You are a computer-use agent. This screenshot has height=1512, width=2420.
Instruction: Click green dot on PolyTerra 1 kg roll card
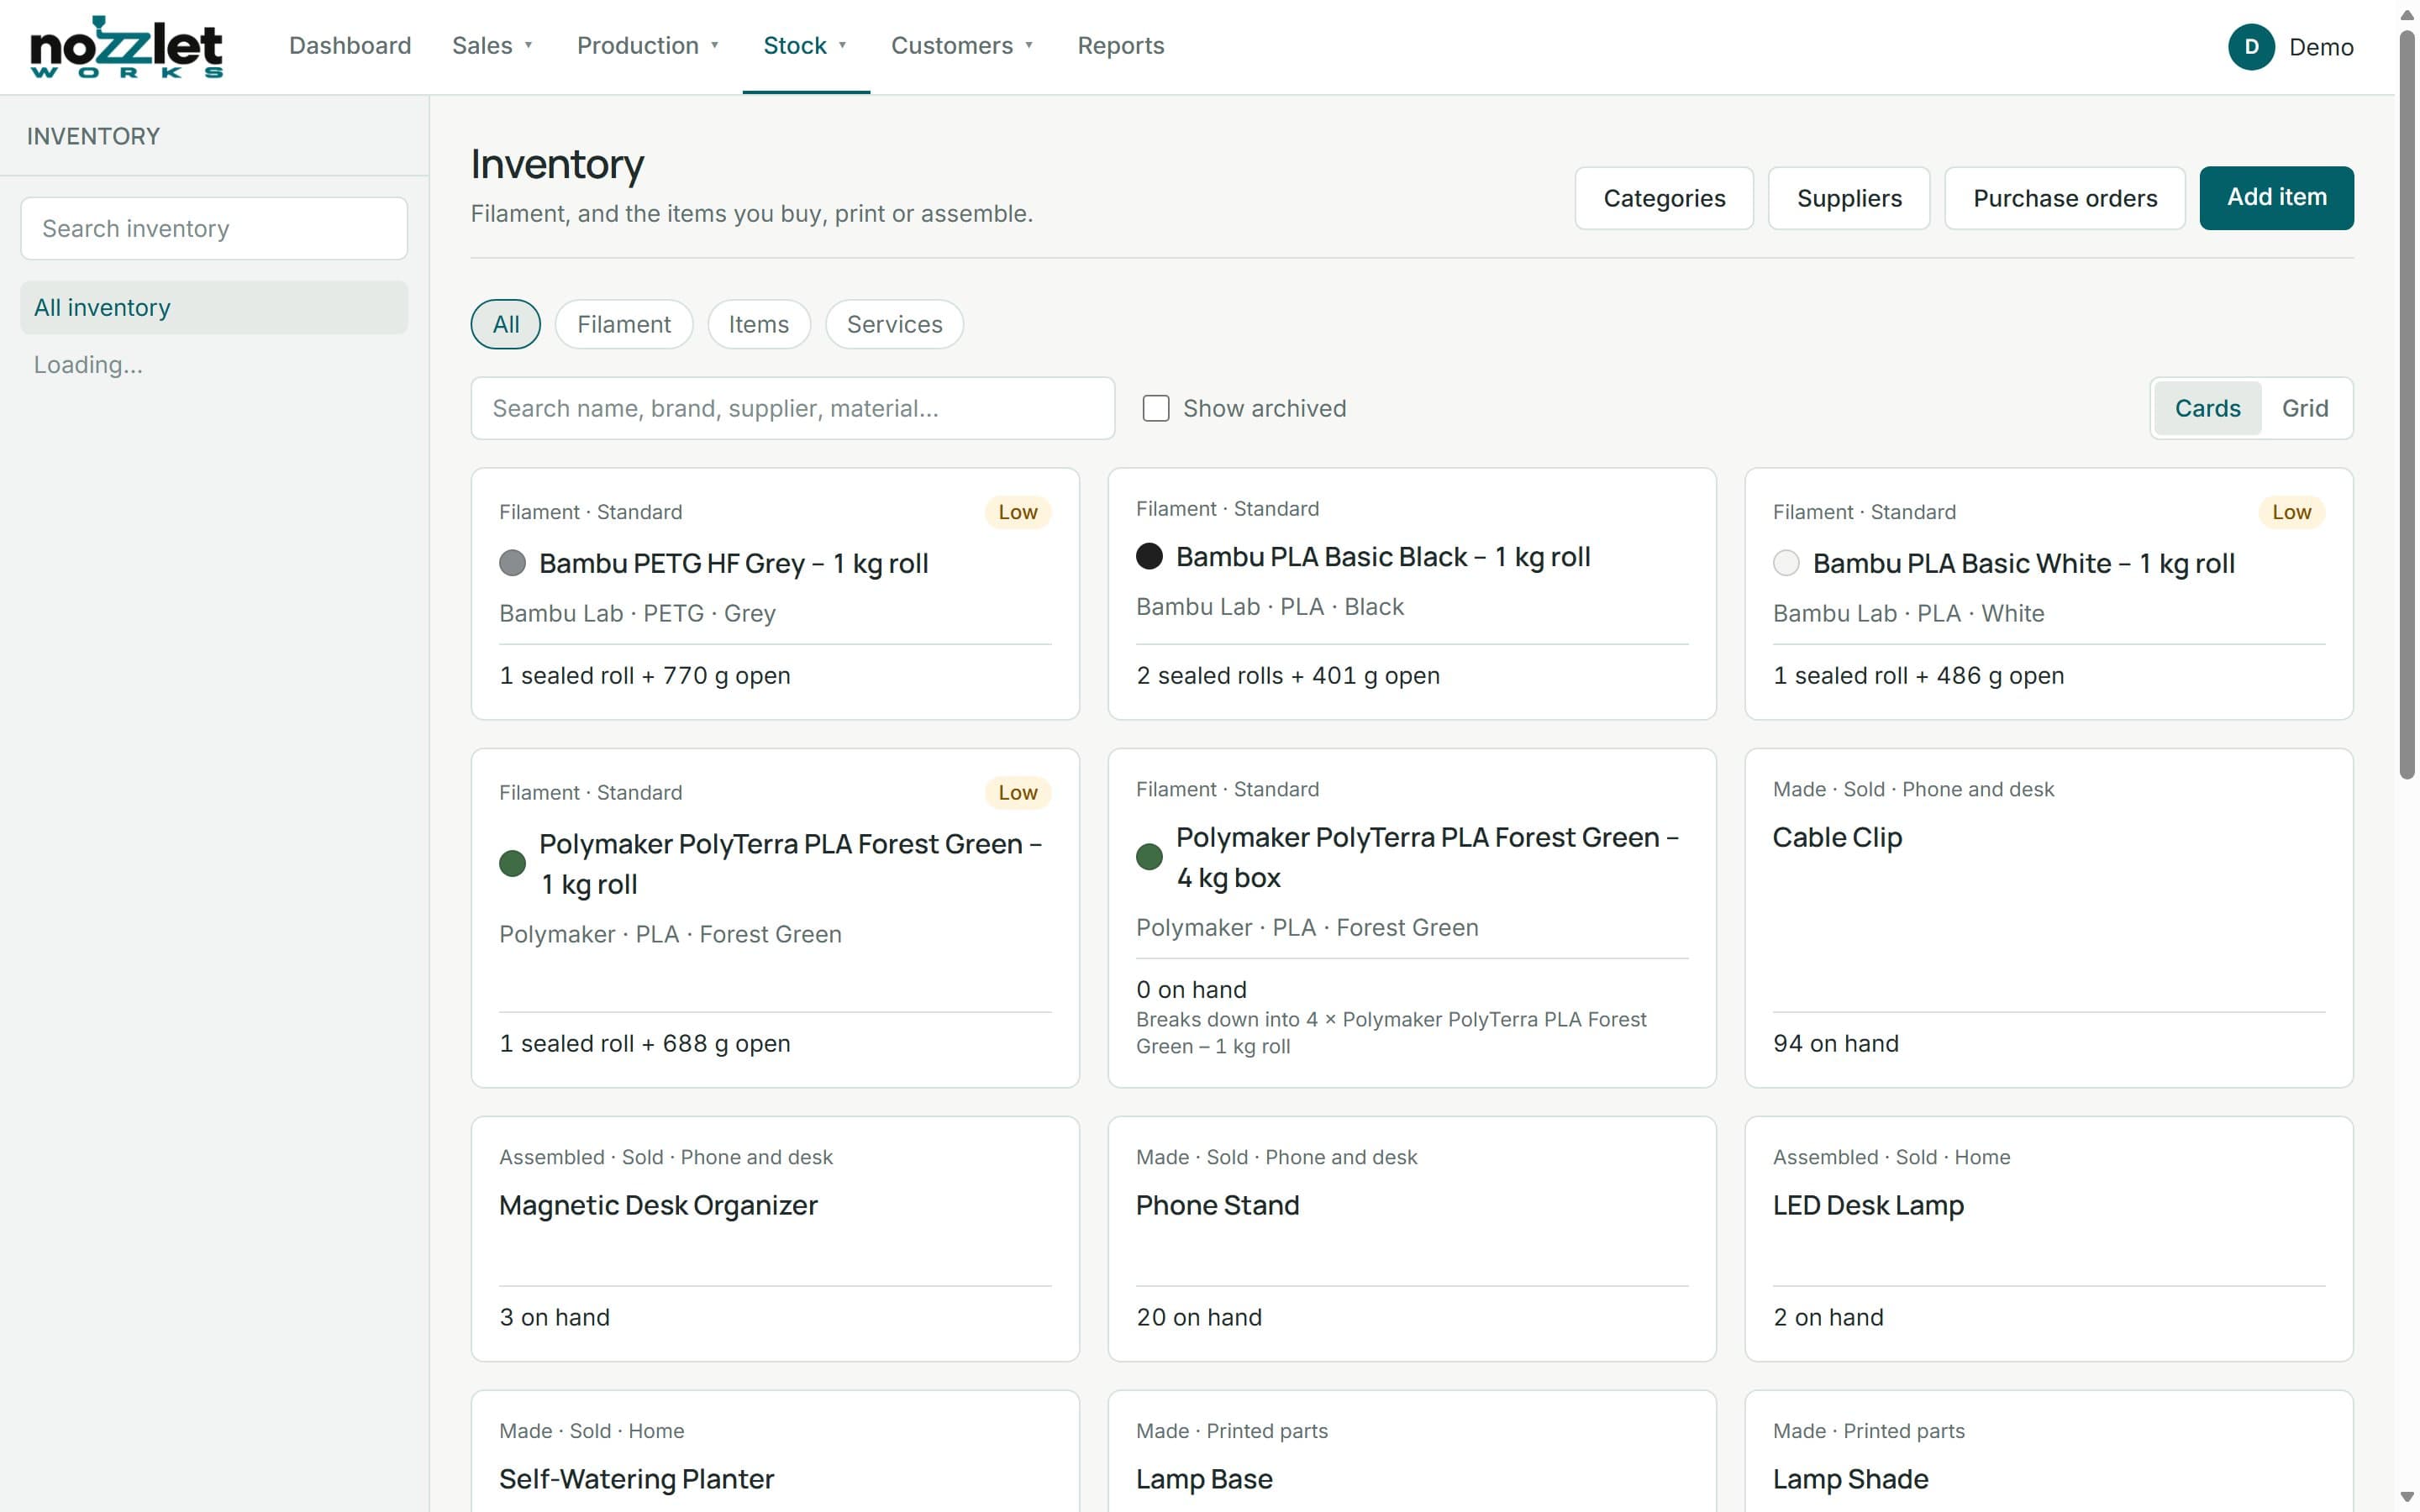point(512,863)
